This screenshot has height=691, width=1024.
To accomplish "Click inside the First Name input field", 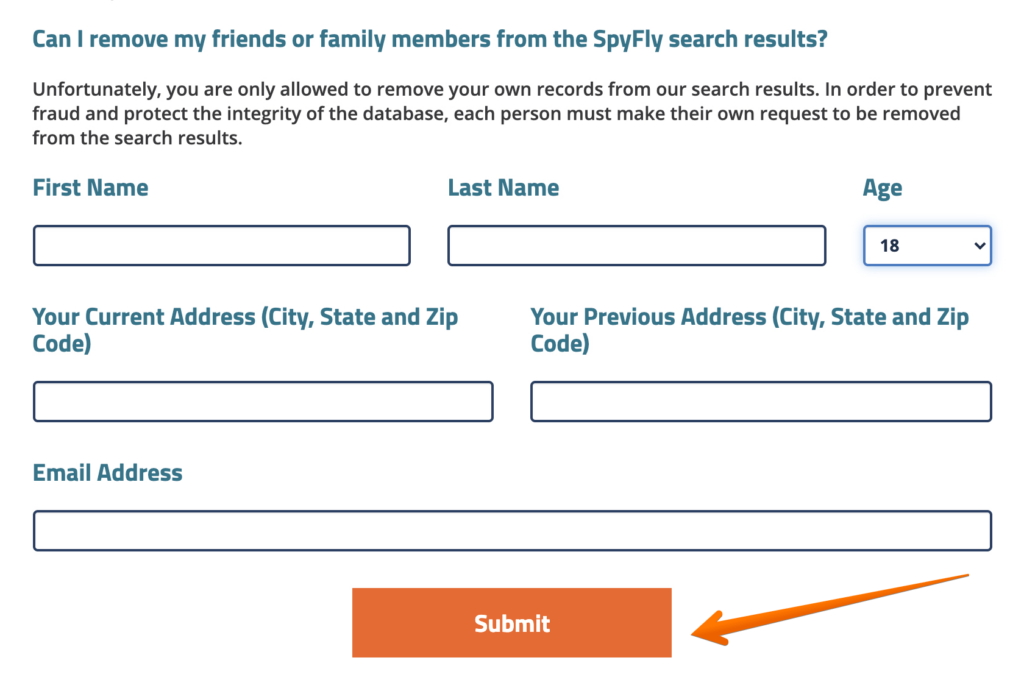I will coord(220,245).
